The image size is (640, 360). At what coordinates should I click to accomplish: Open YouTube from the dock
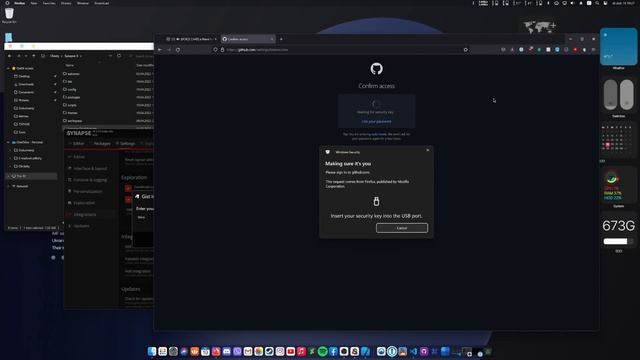[291, 351]
